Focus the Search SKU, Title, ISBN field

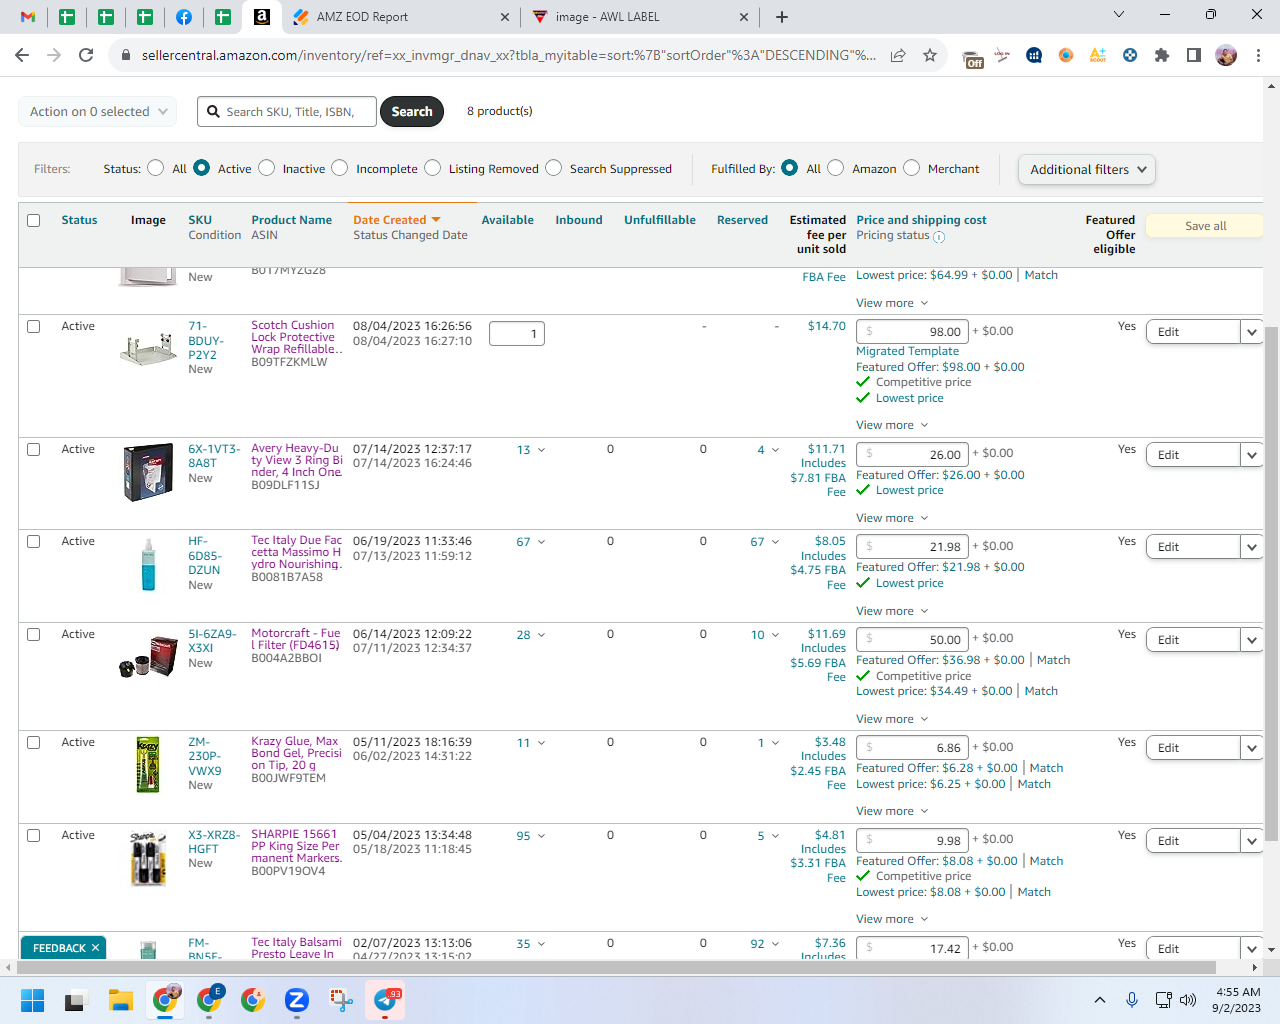click(288, 112)
